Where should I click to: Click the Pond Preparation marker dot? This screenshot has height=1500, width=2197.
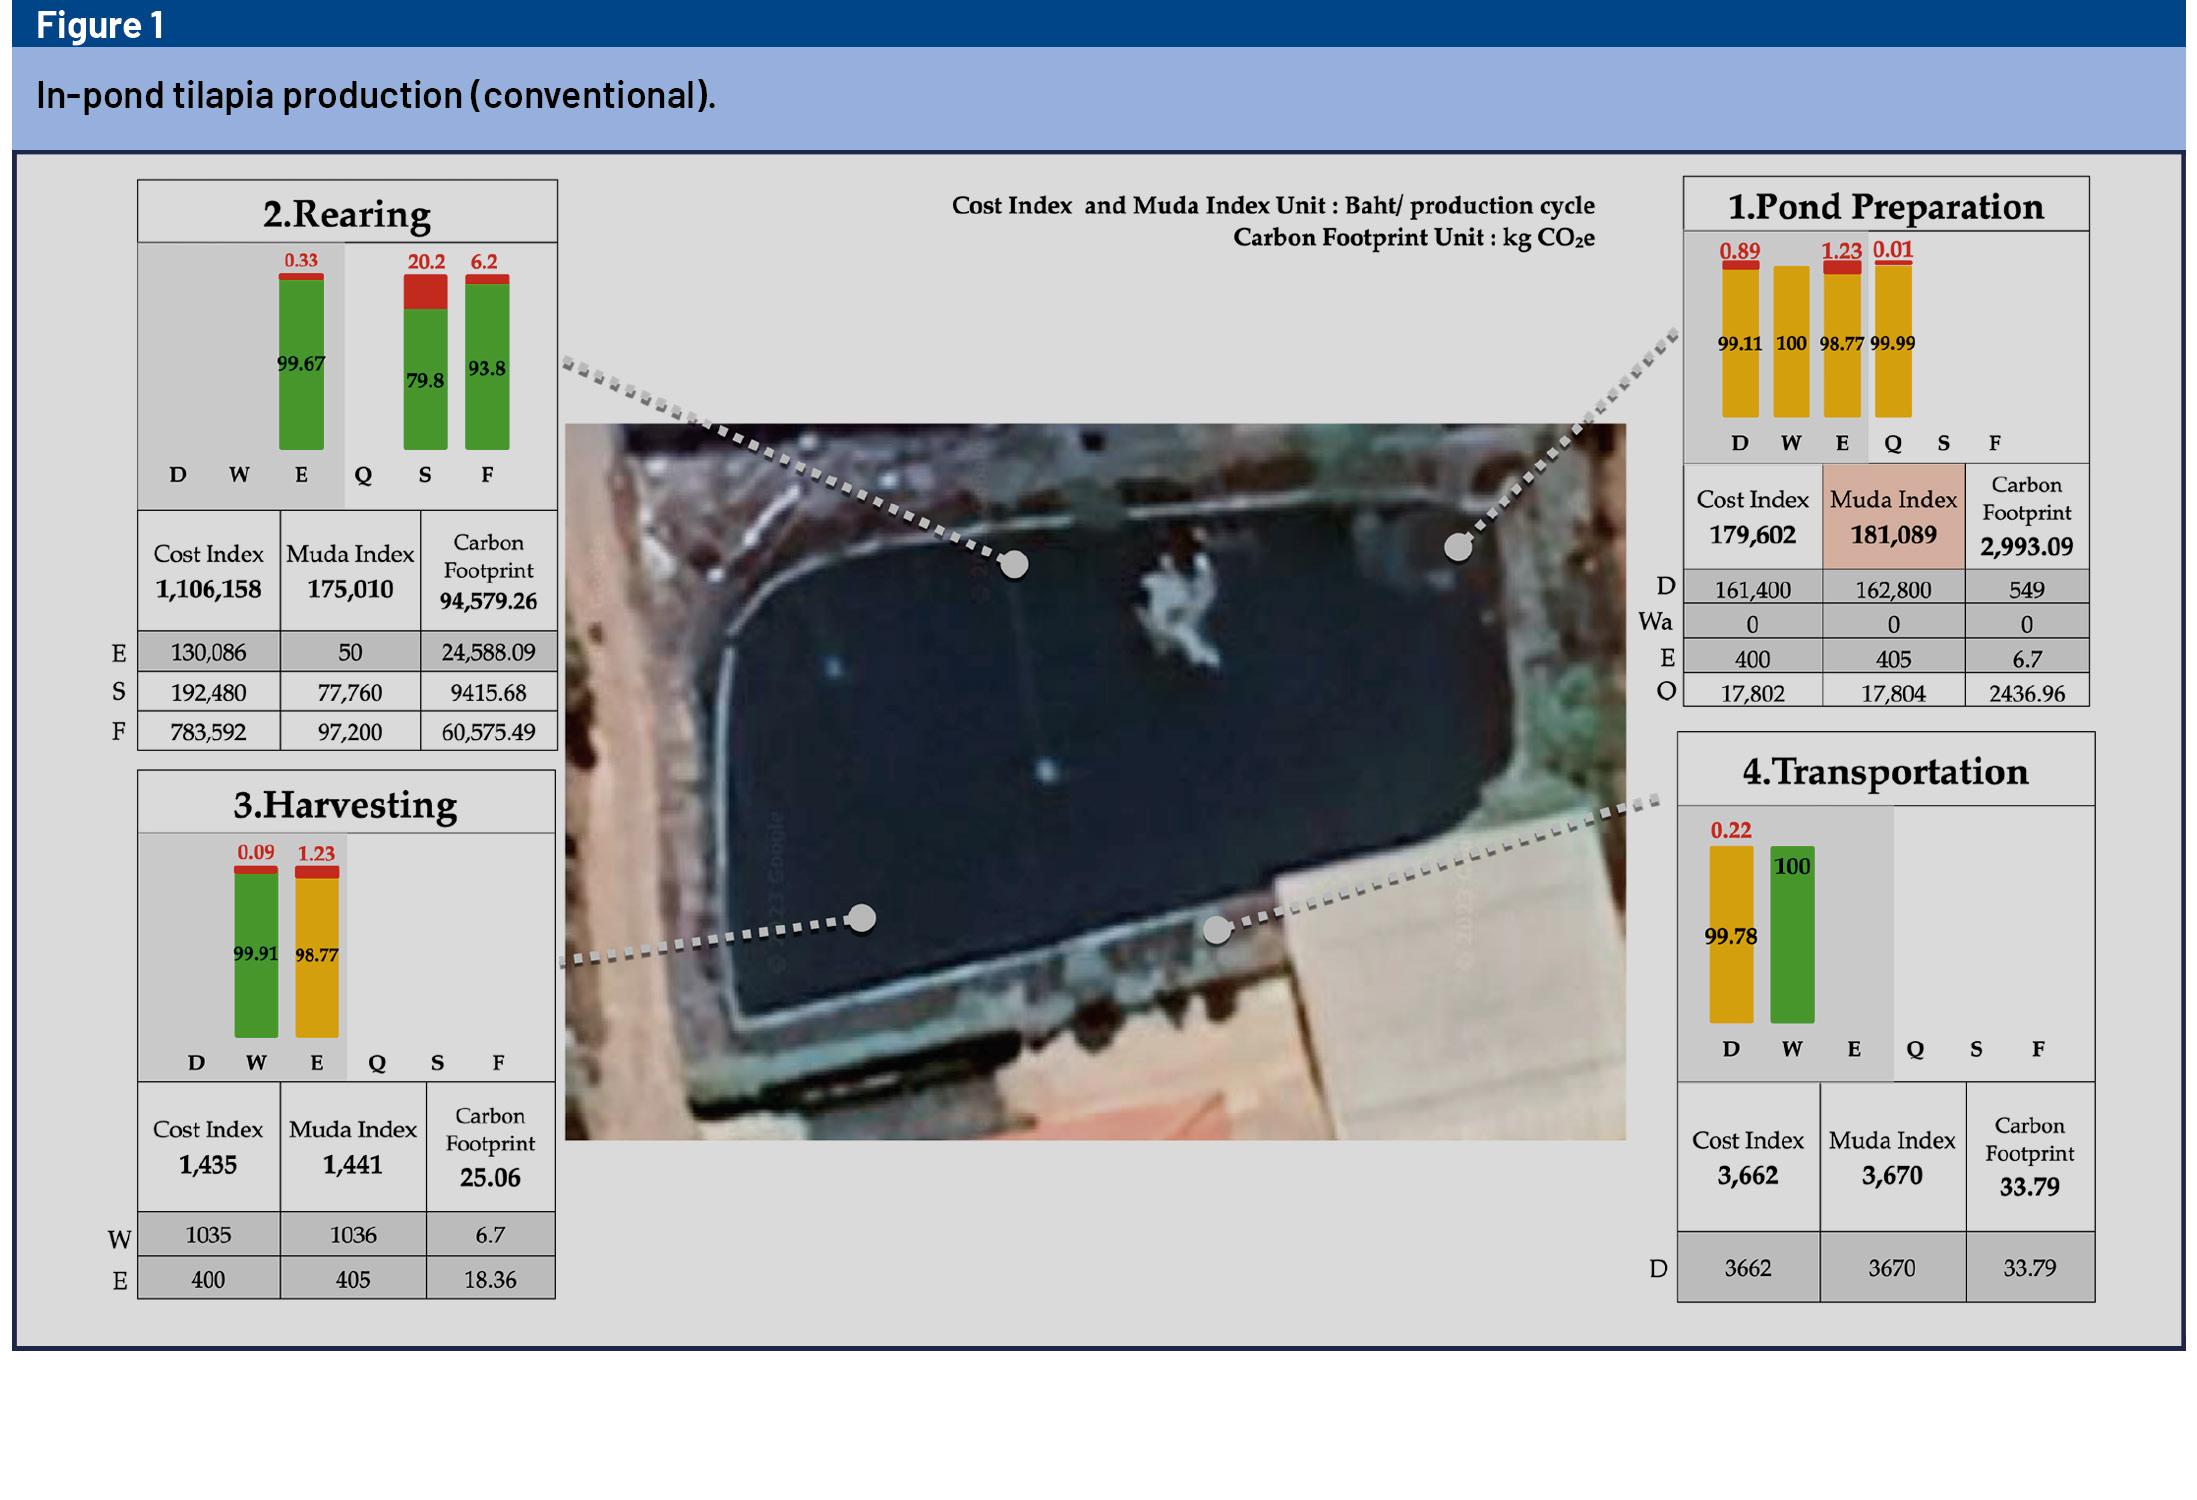click(1458, 547)
